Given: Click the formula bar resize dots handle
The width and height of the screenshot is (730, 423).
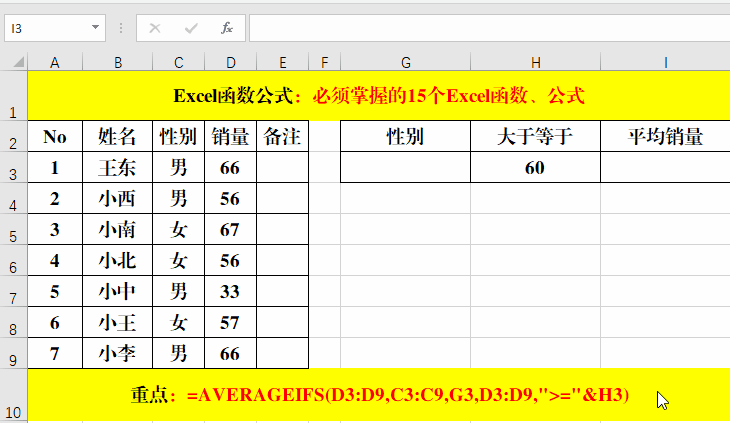Looking at the screenshot, I should click(121, 28).
